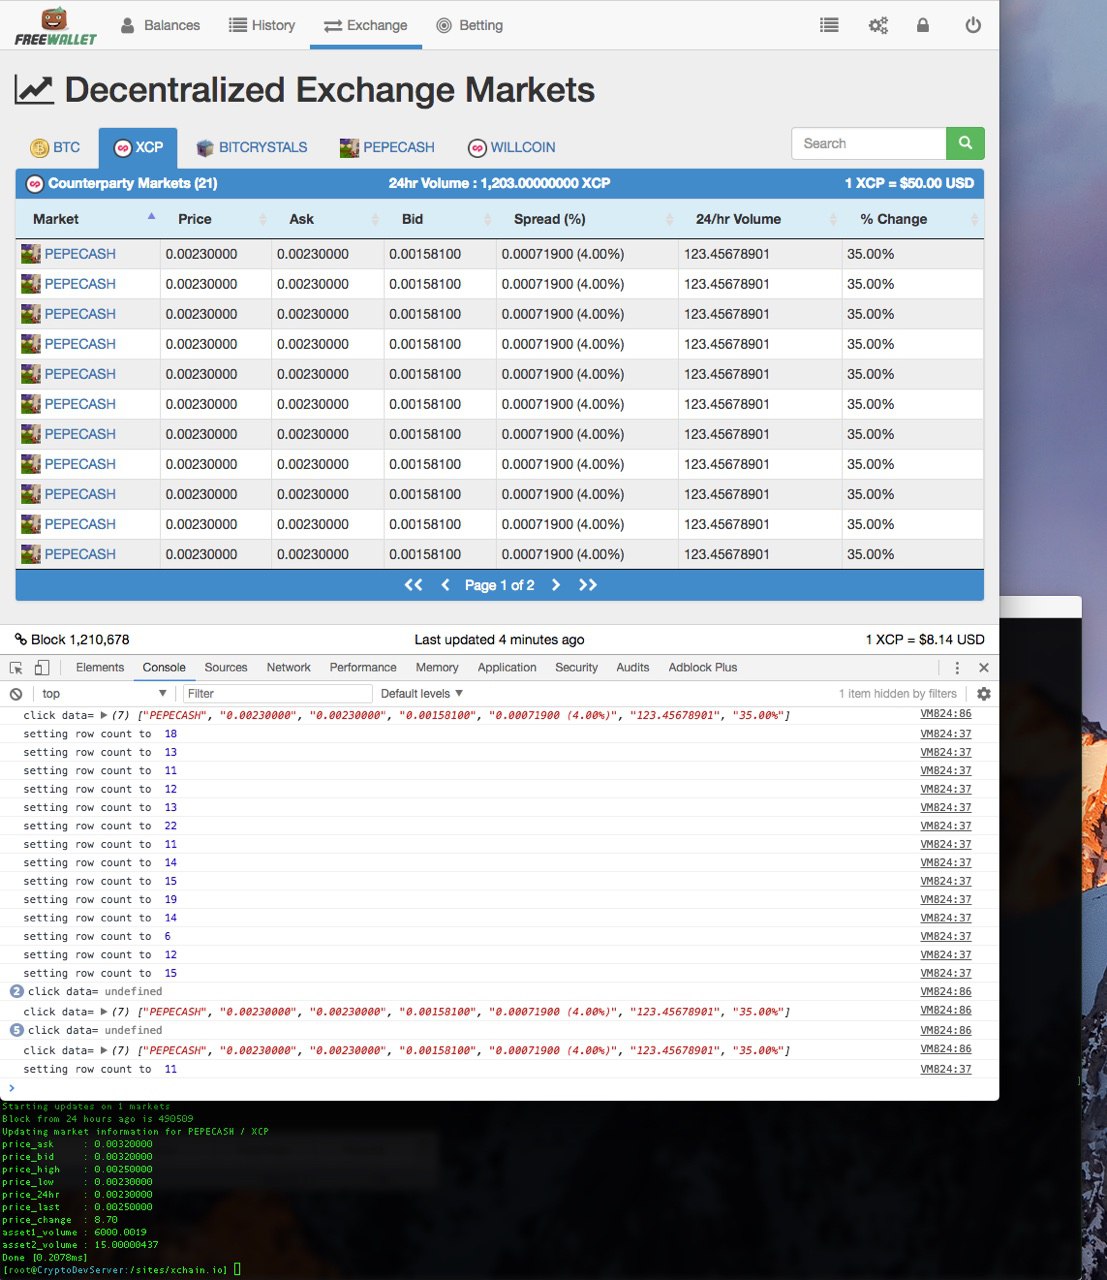Click the clear console icon
The height and width of the screenshot is (1280, 1107).
(16, 693)
